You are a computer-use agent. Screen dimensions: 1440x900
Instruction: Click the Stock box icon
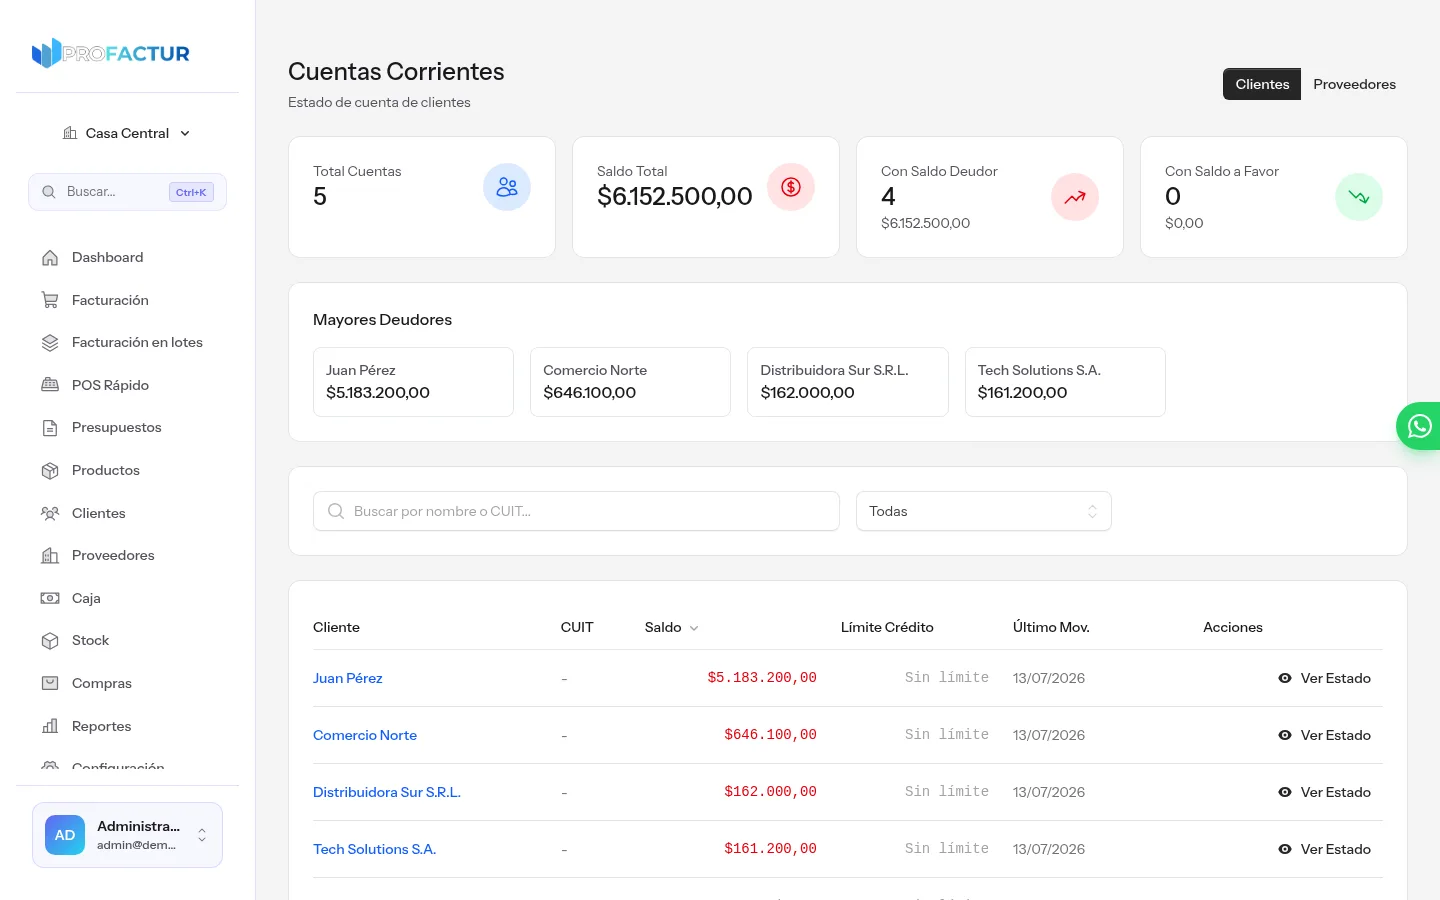(50, 641)
